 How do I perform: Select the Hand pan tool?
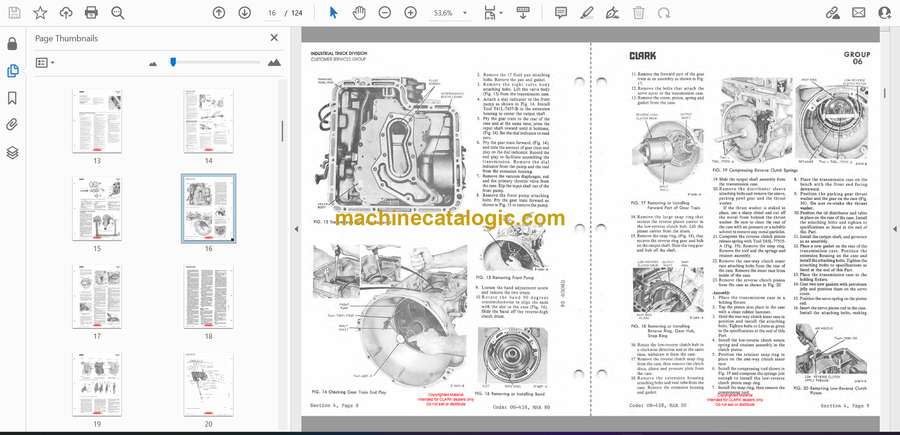click(x=360, y=13)
